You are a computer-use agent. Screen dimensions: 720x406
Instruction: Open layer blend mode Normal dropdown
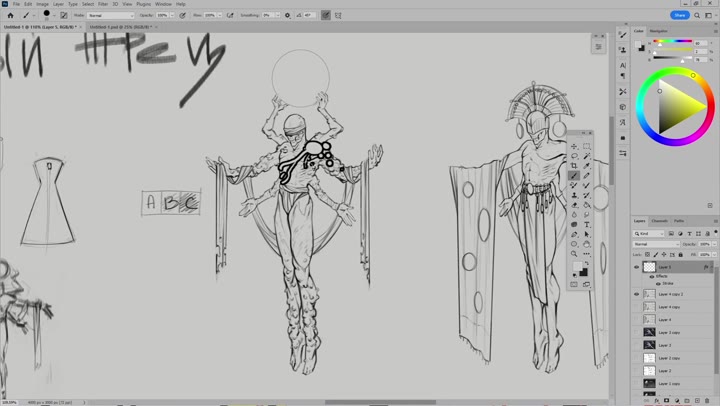click(656, 244)
